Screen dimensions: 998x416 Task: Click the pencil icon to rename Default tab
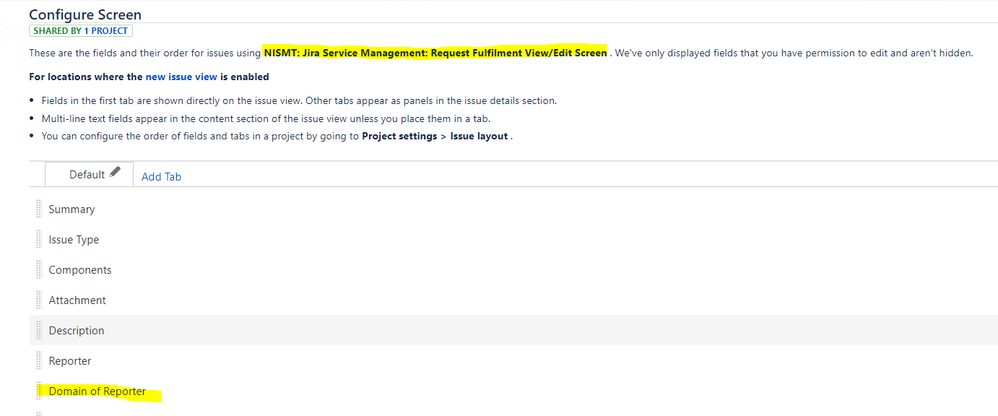pos(115,172)
